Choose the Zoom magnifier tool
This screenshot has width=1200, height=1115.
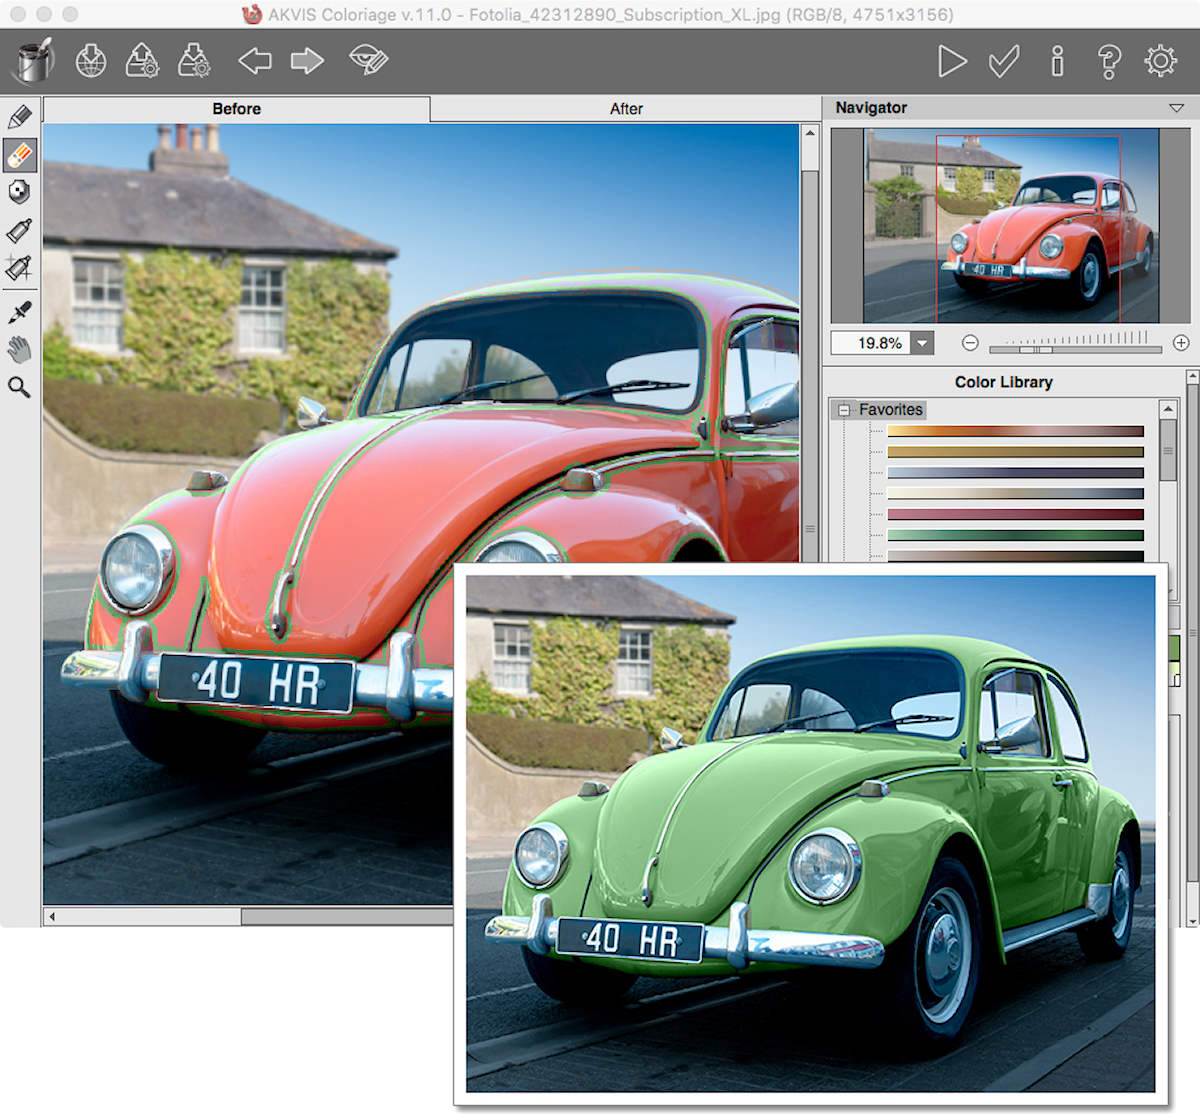click(x=20, y=387)
